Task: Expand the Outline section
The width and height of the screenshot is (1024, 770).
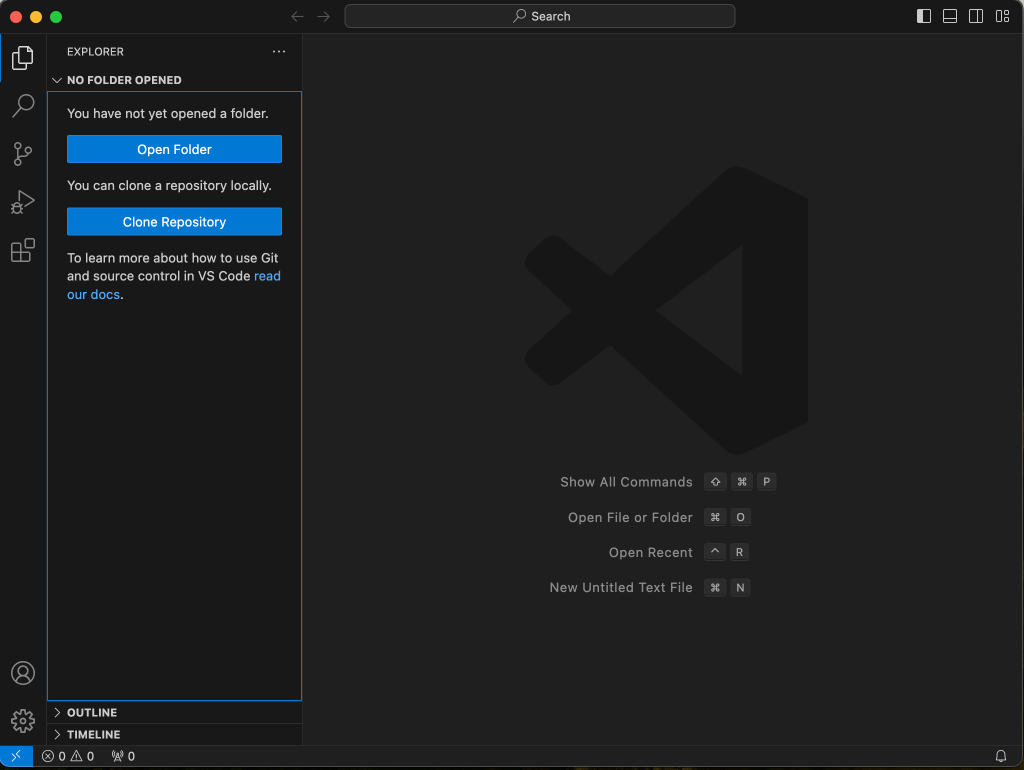Action: [92, 712]
